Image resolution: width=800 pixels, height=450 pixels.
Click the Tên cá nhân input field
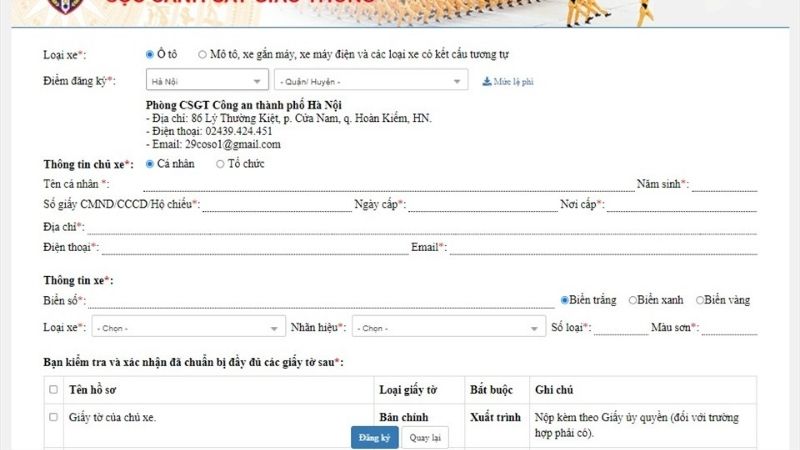[388, 183]
